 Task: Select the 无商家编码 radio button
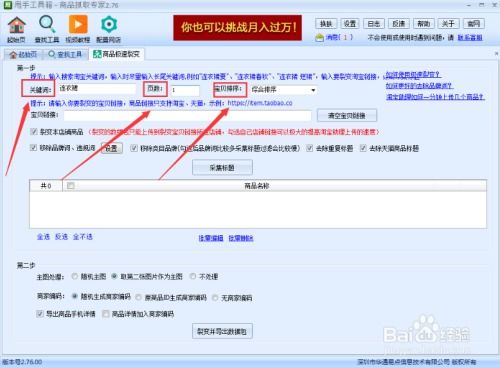pyautogui.click(x=215, y=298)
